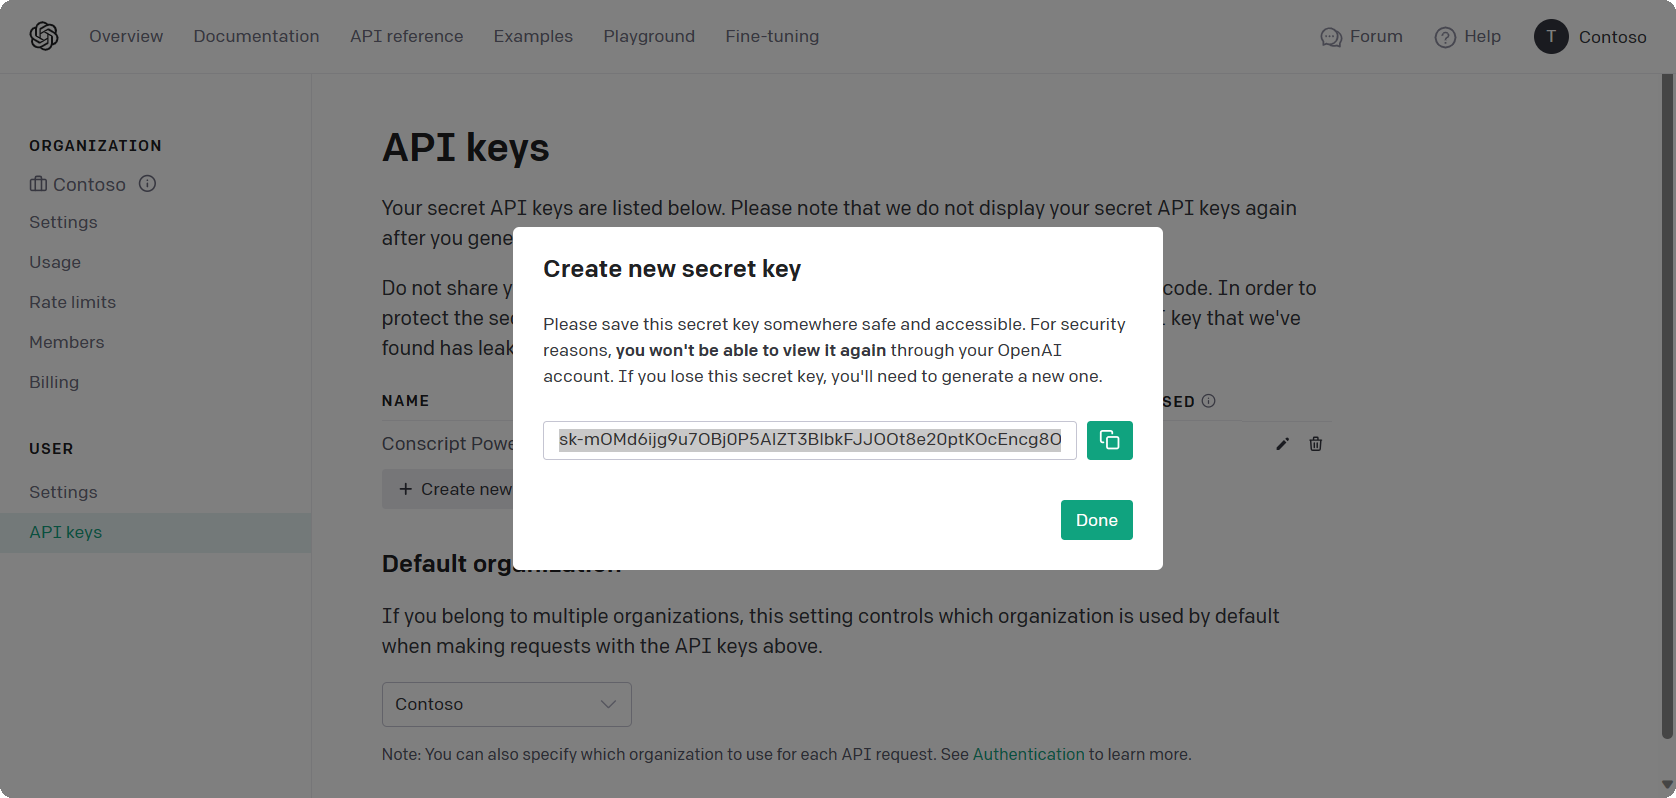This screenshot has width=1676, height=798.
Task: Delete key using trash icon
Action: pos(1316,444)
